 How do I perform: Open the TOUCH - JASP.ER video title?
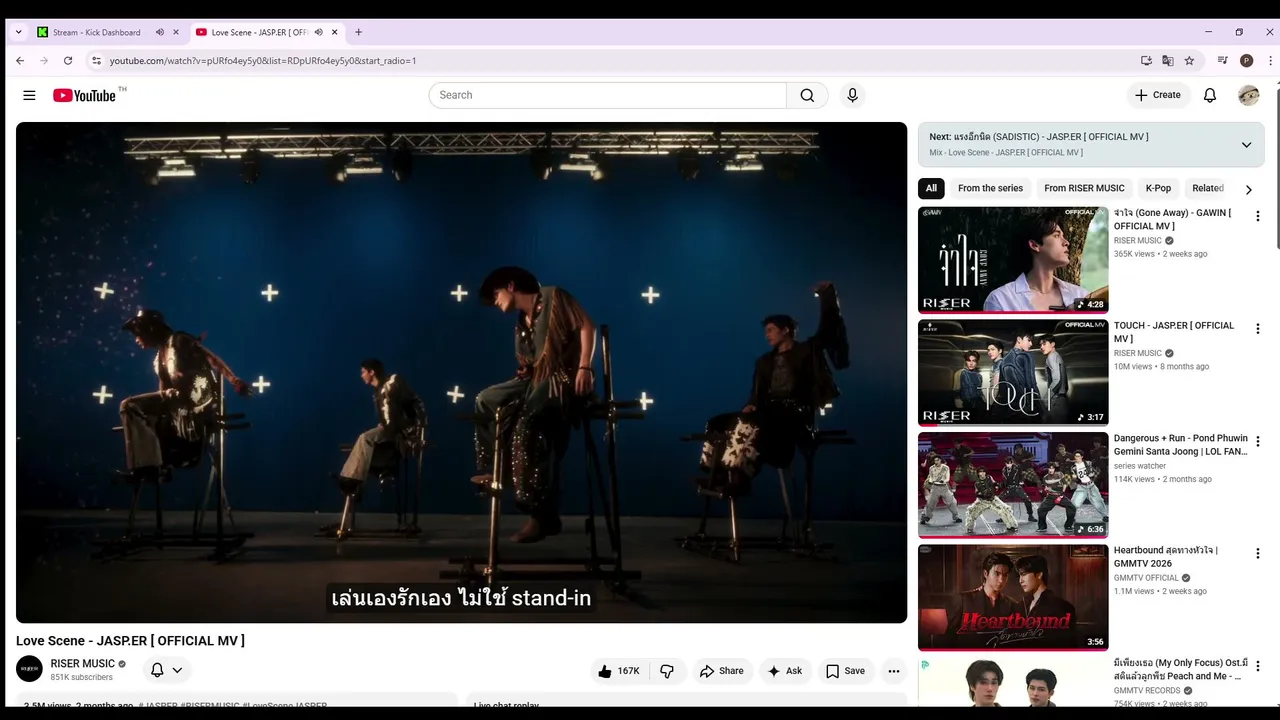1174,332
